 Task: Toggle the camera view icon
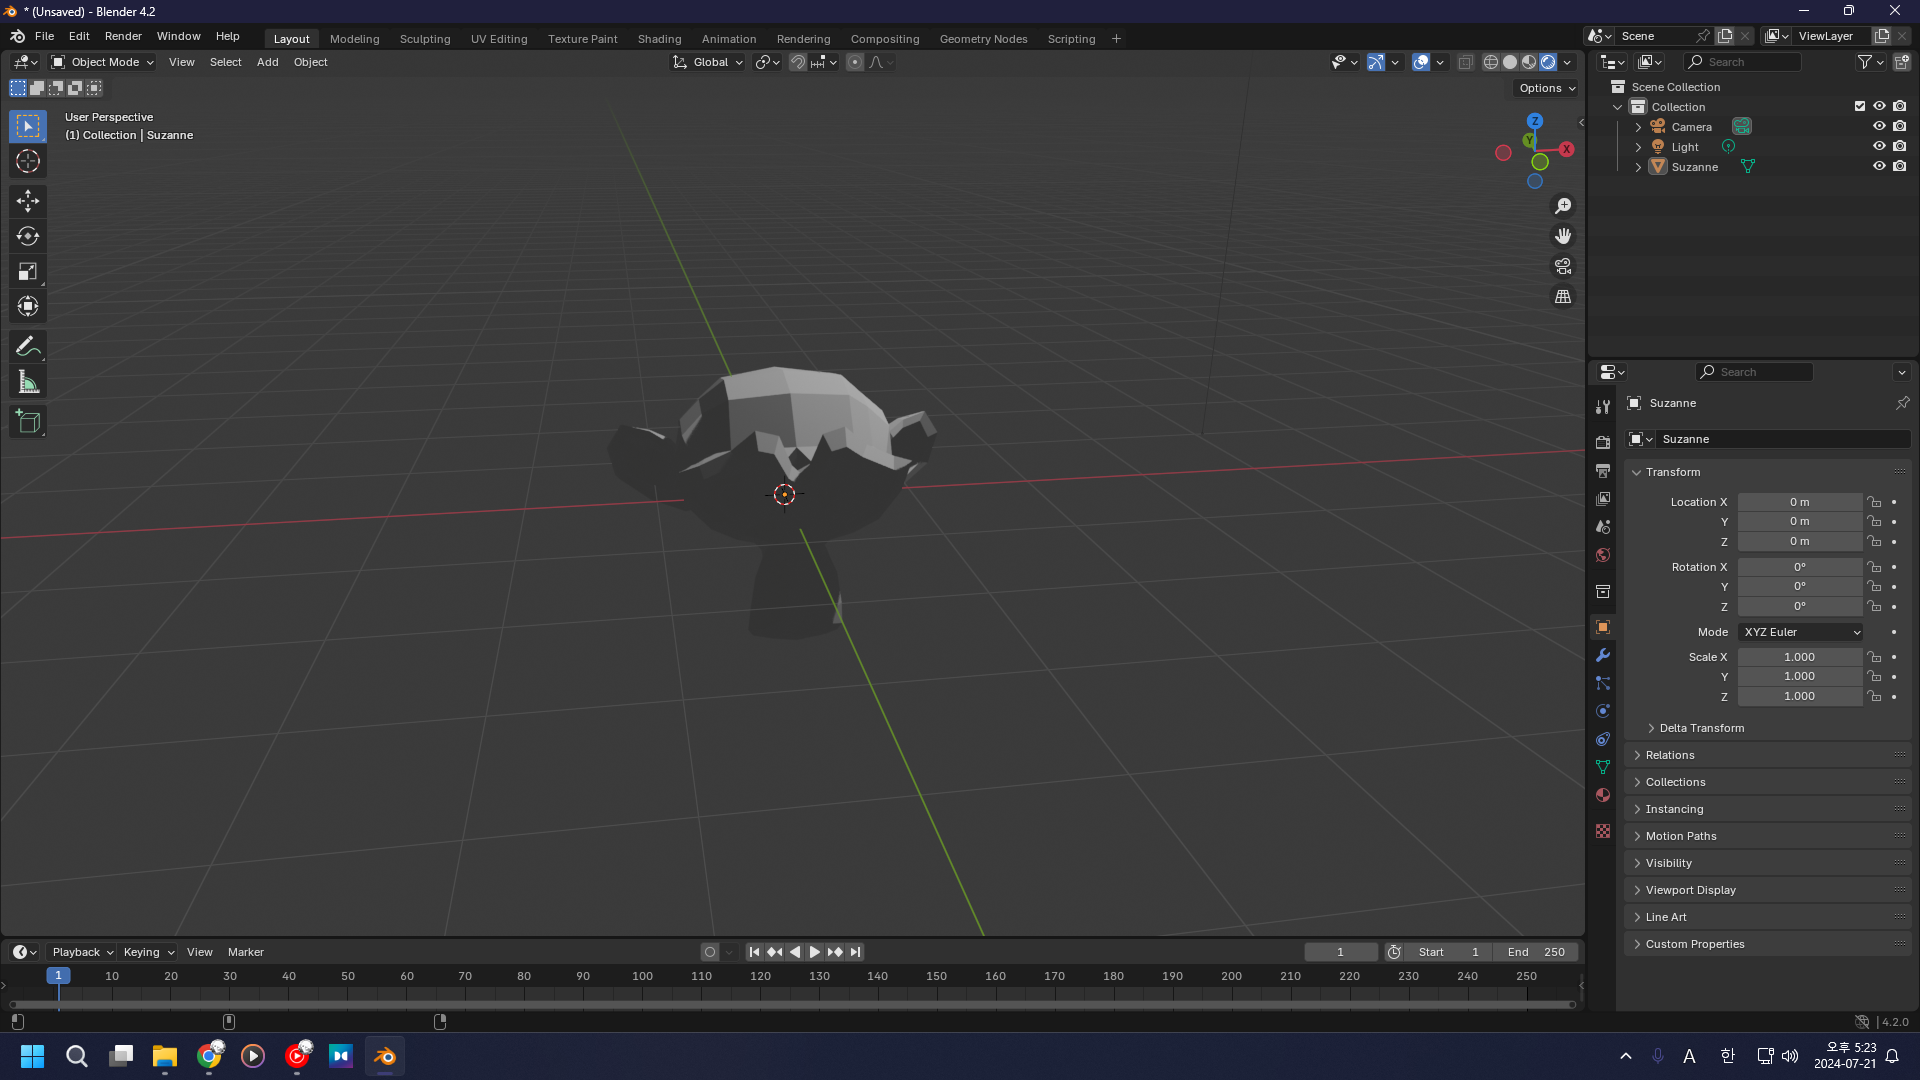tap(1563, 266)
